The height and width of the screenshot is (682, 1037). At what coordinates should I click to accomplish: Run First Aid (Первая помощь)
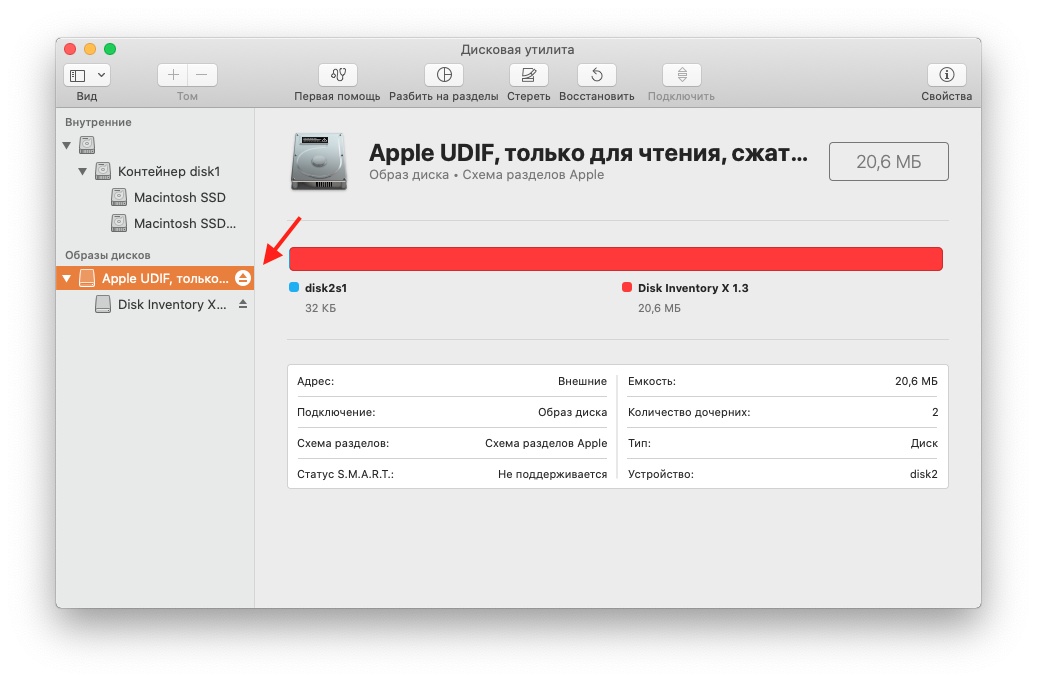338,75
